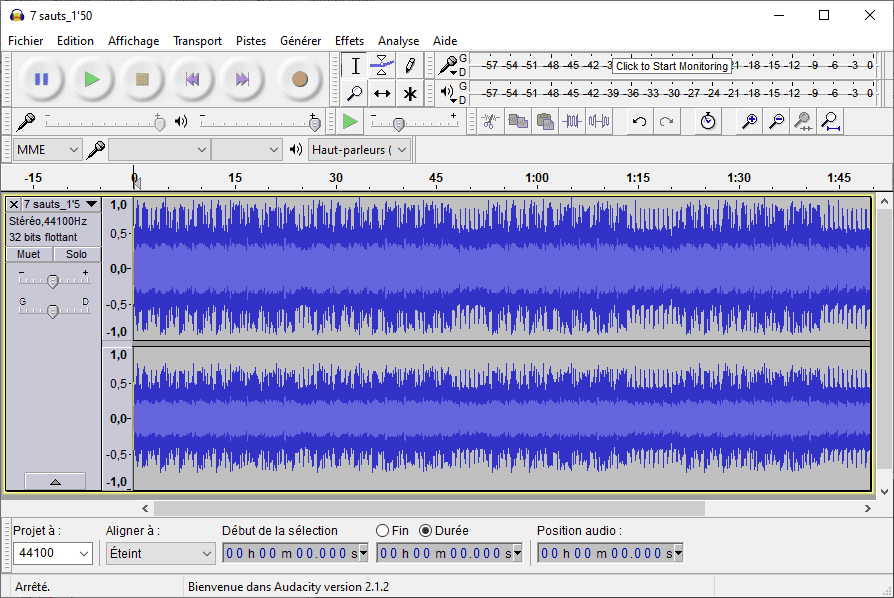Image resolution: width=894 pixels, height=598 pixels.
Task: Click the 1:00 mark on the timeline ruler
Action: click(537, 178)
